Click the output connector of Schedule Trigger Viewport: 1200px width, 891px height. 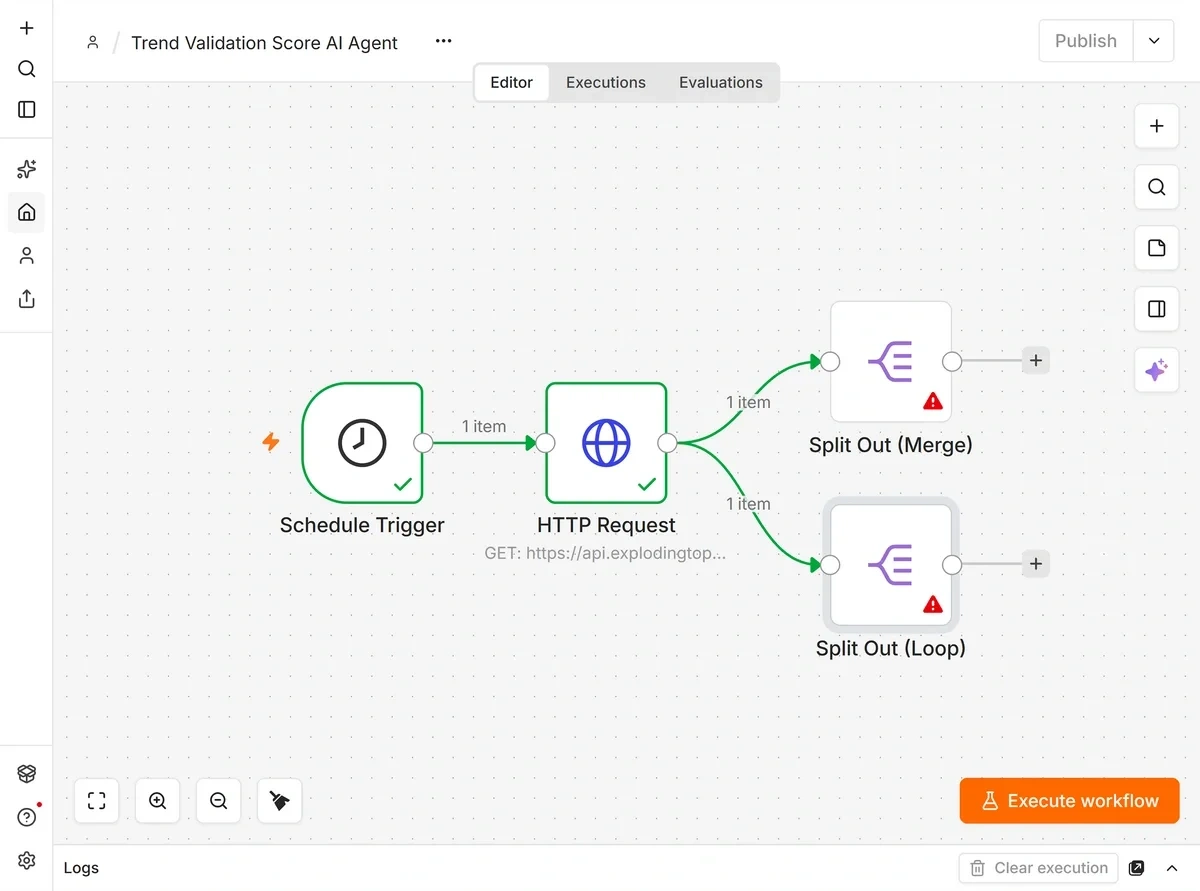pyautogui.click(x=423, y=442)
